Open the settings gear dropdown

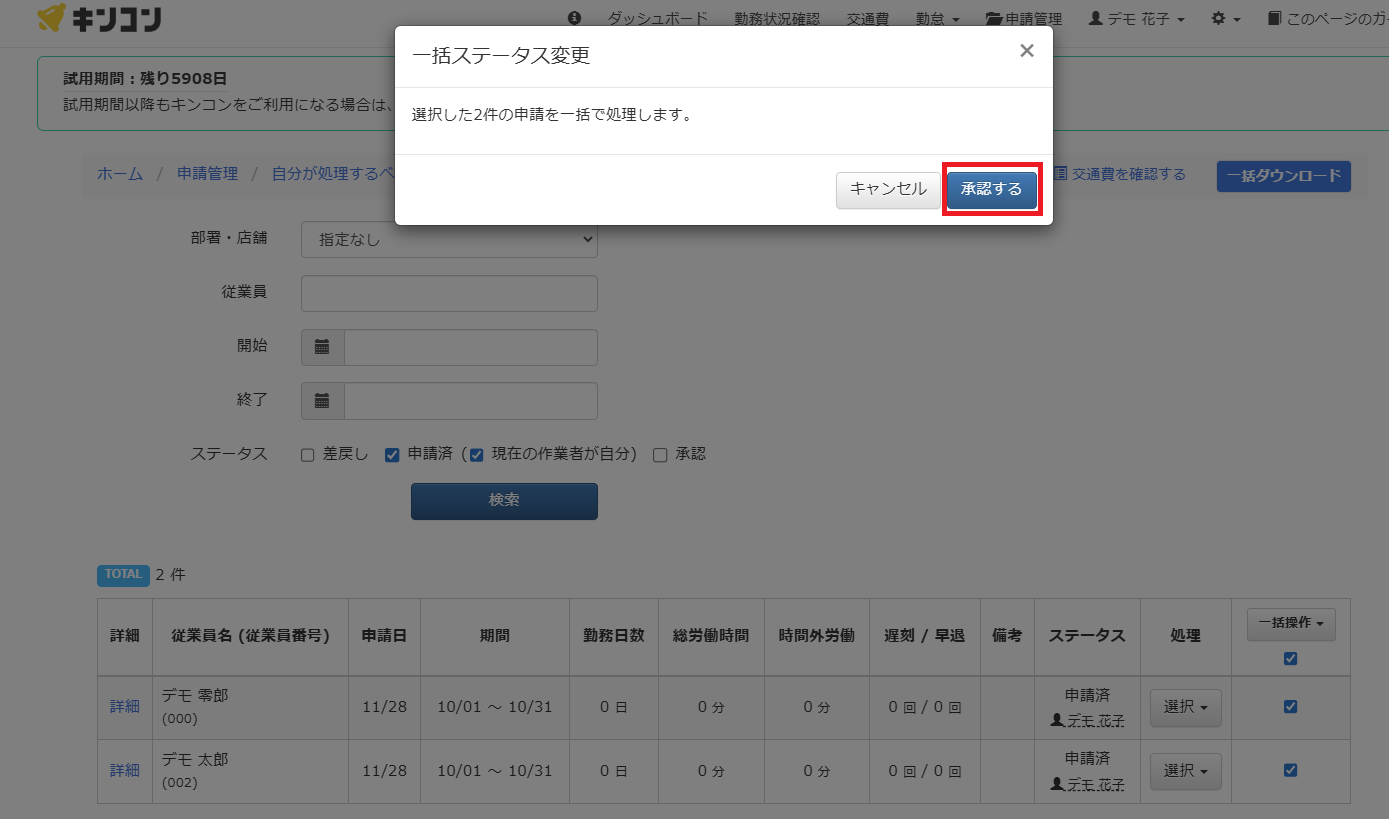tap(1226, 19)
